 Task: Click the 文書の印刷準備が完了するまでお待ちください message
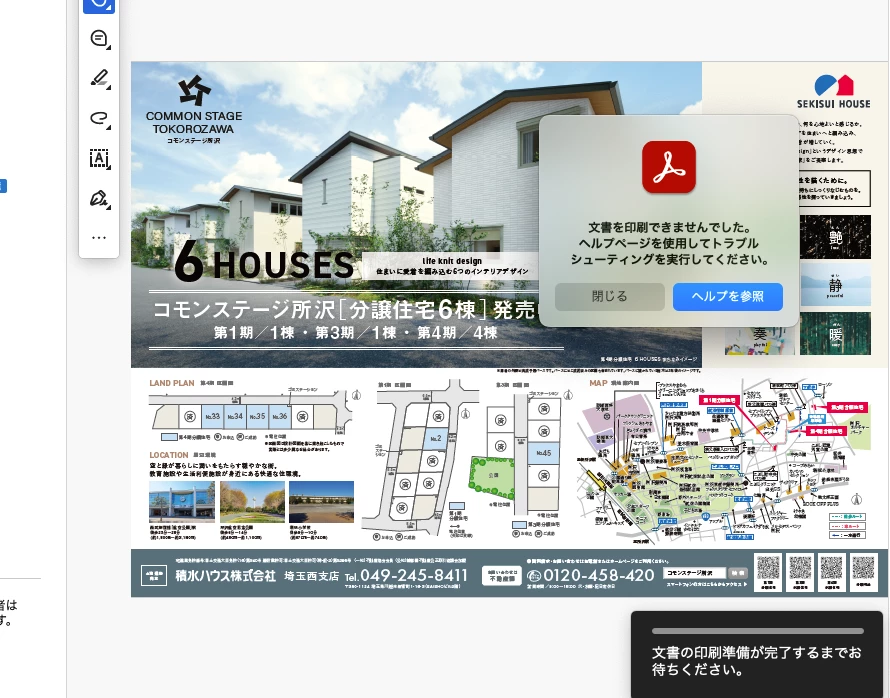[756, 661]
